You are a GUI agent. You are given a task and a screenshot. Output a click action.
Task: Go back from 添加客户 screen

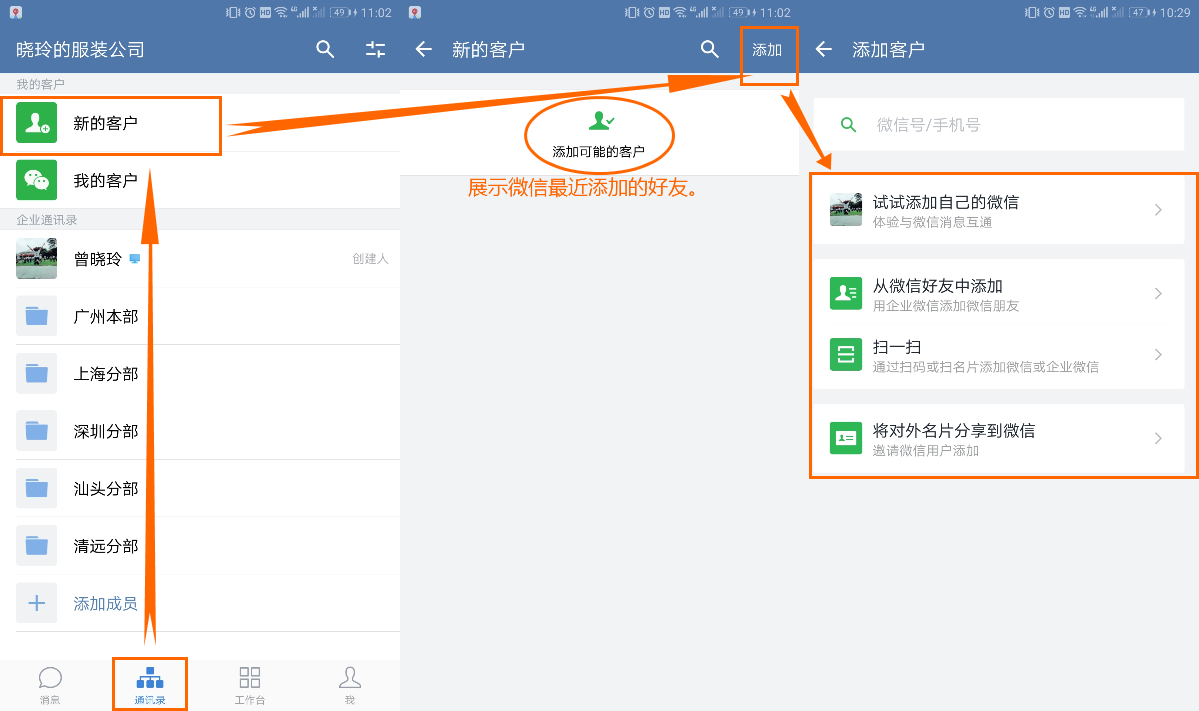(x=824, y=50)
